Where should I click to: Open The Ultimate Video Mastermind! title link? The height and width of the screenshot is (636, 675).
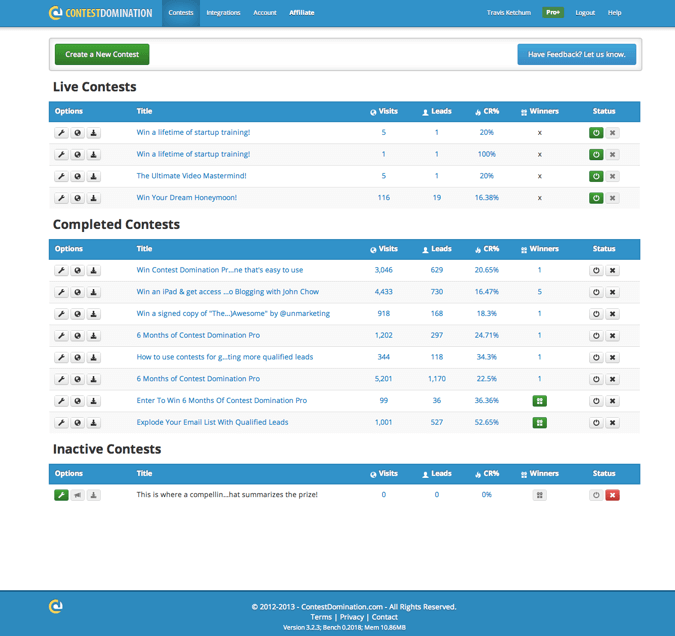[191, 176]
